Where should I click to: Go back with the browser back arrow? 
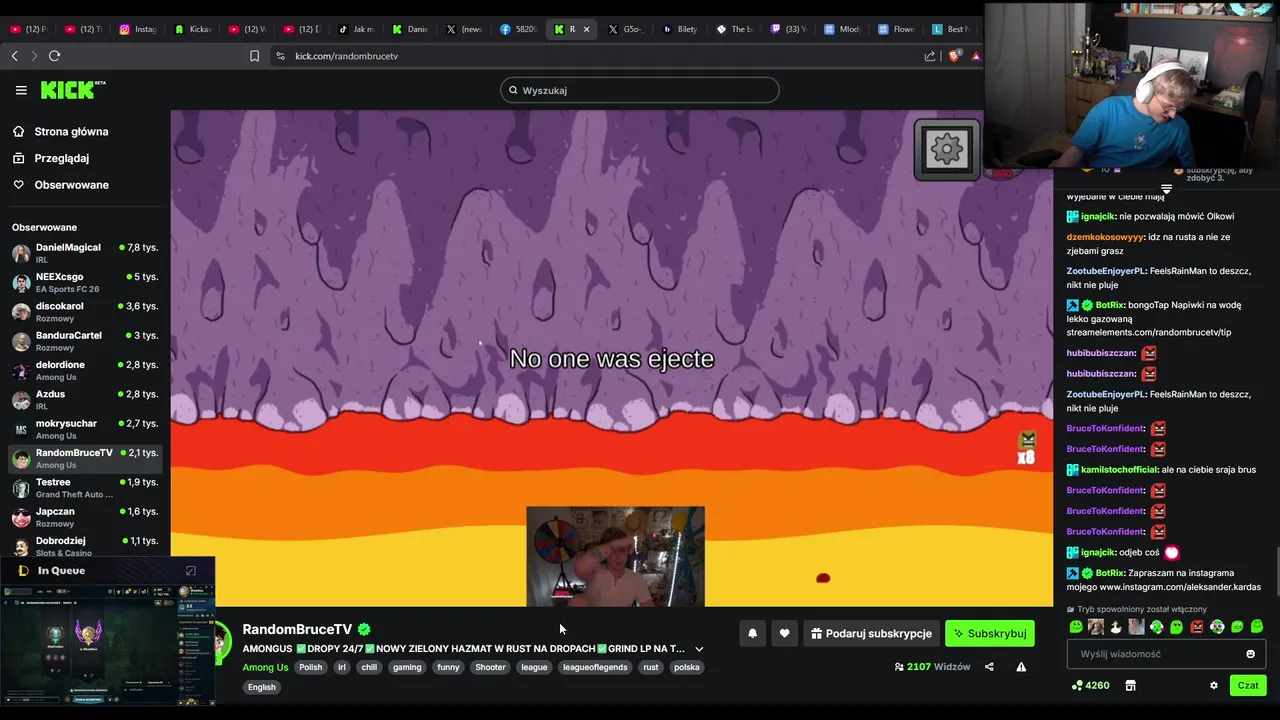coord(14,56)
